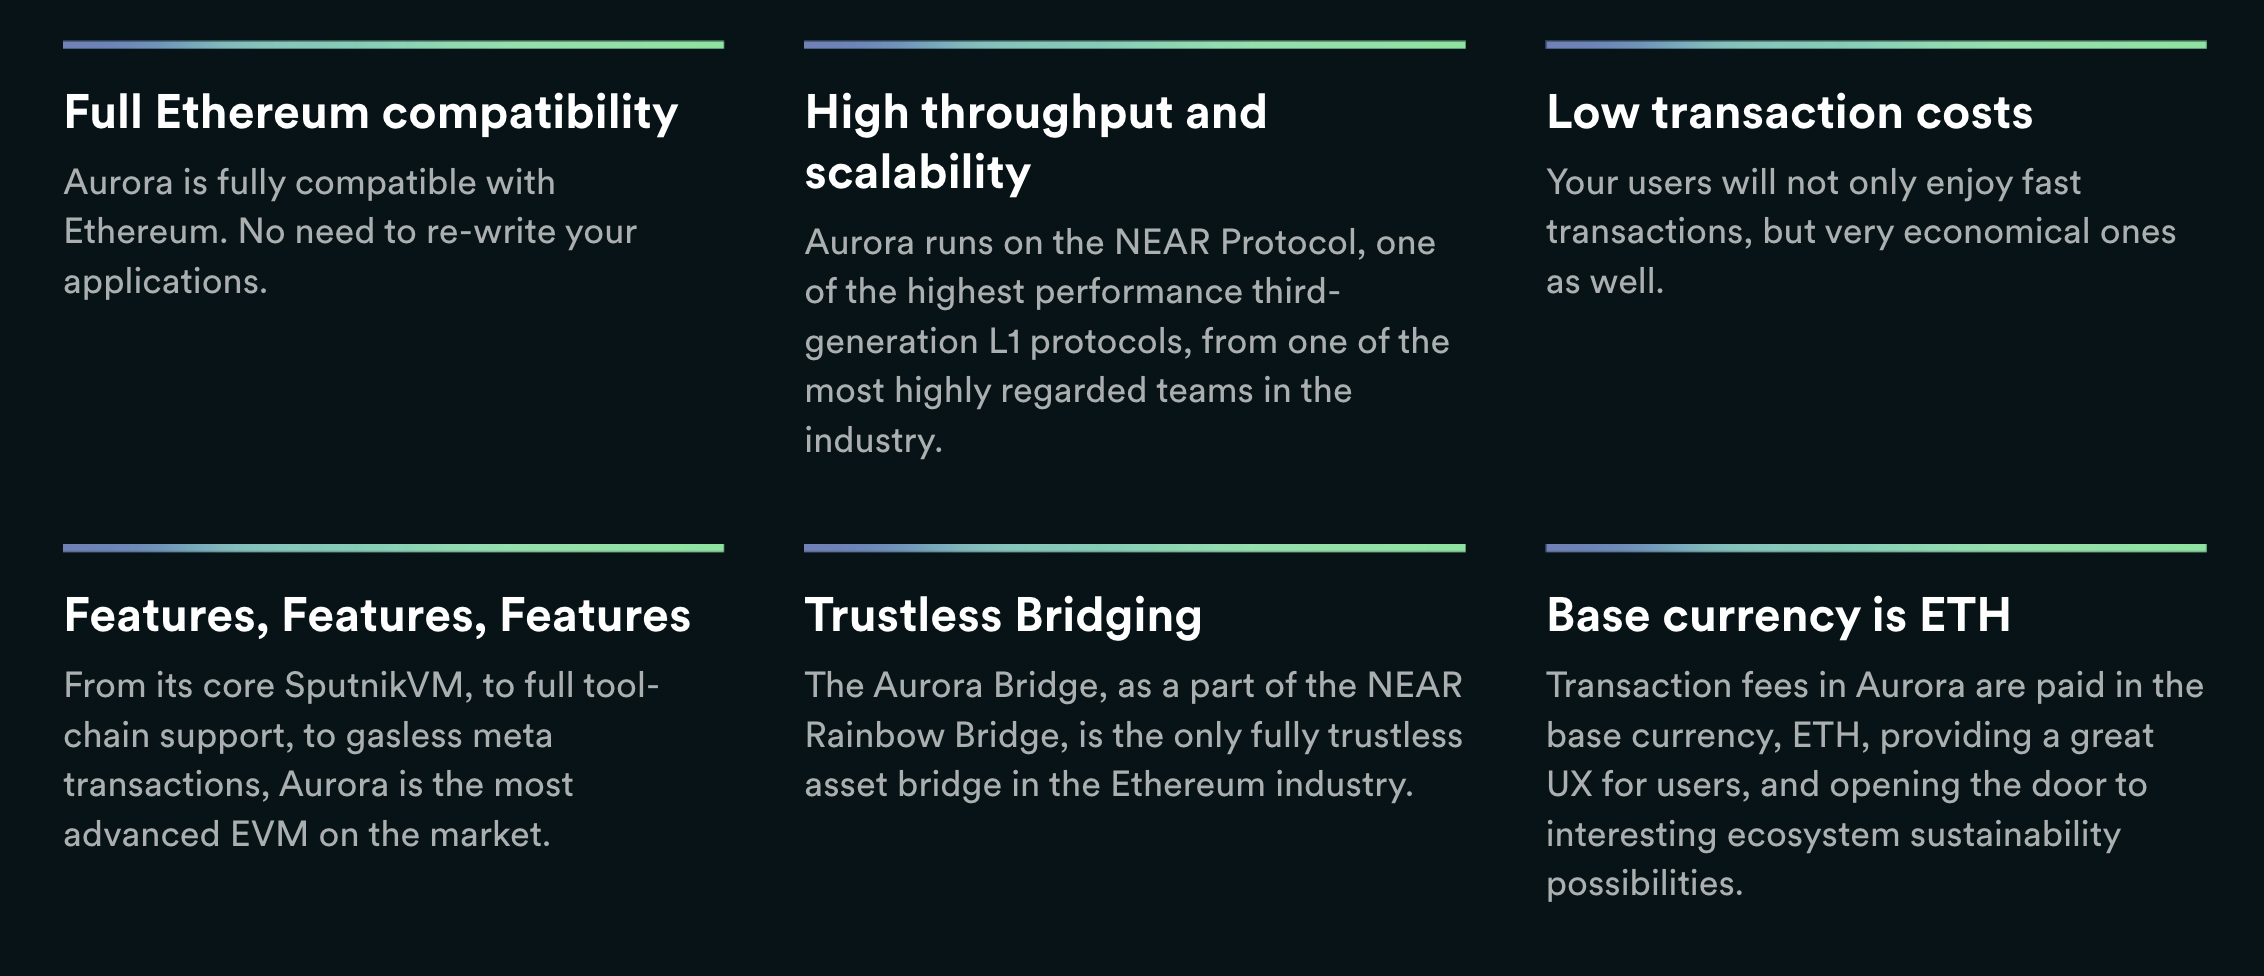Click gradient bar above Full Ethereum compatibility
This screenshot has width=2264, height=976.
(x=393, y=45)
